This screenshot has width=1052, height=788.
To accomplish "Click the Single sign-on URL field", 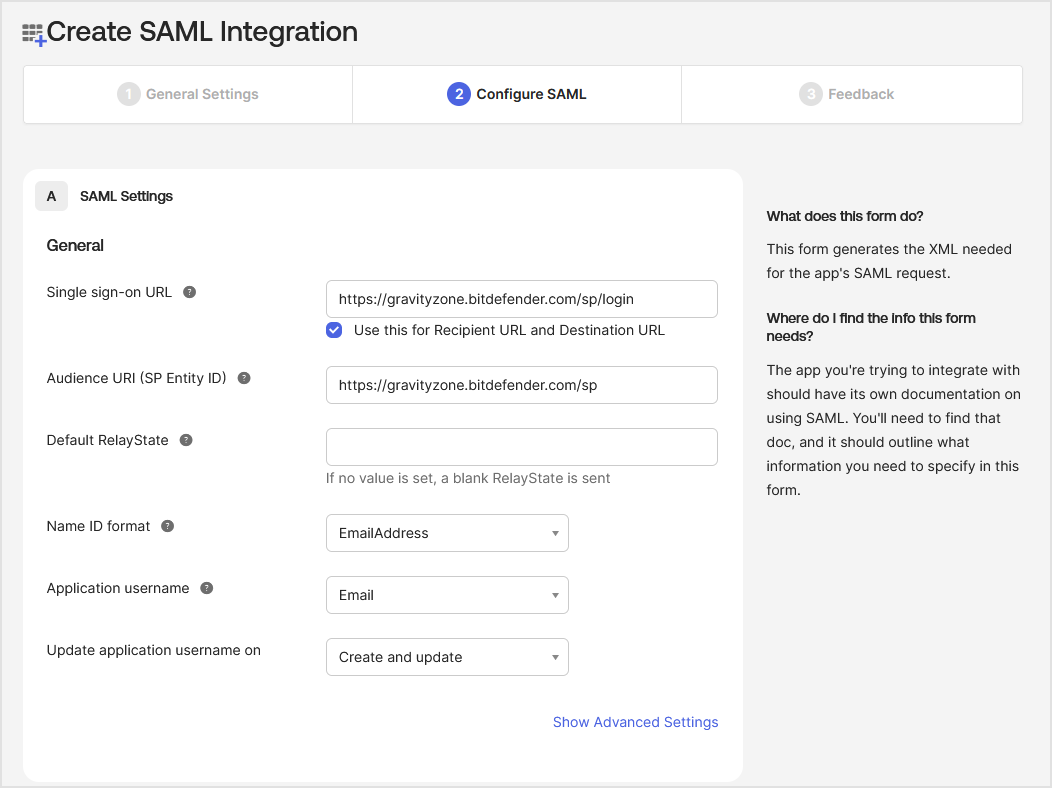I will (522, 299).
